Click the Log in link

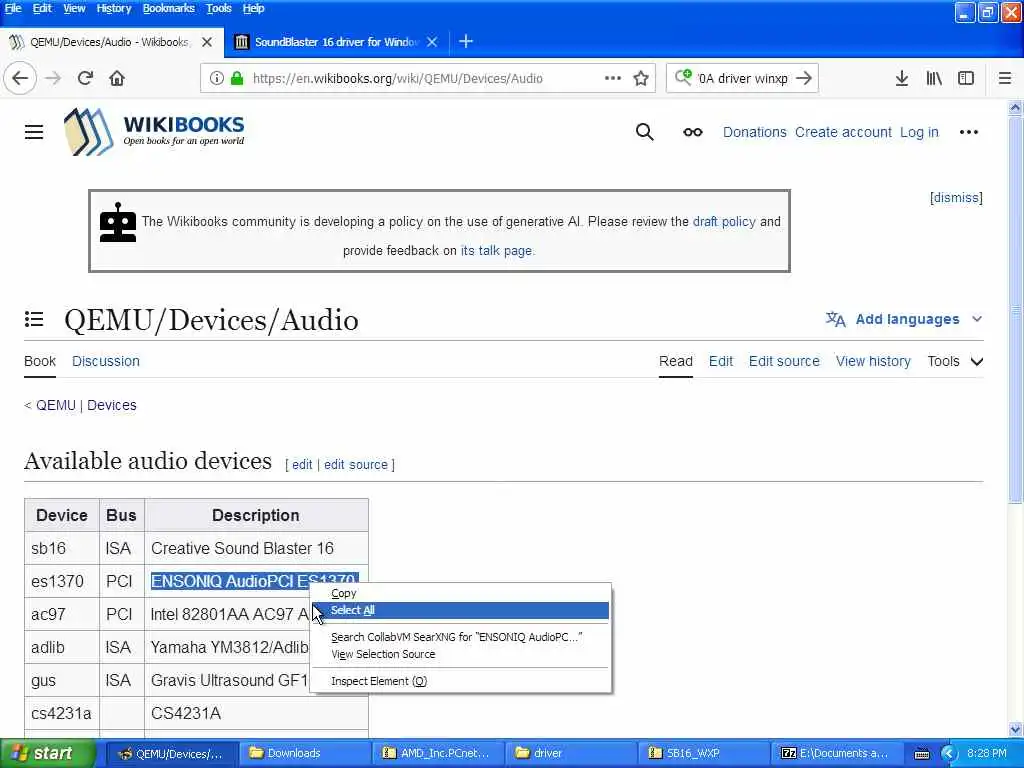(919, 132)
